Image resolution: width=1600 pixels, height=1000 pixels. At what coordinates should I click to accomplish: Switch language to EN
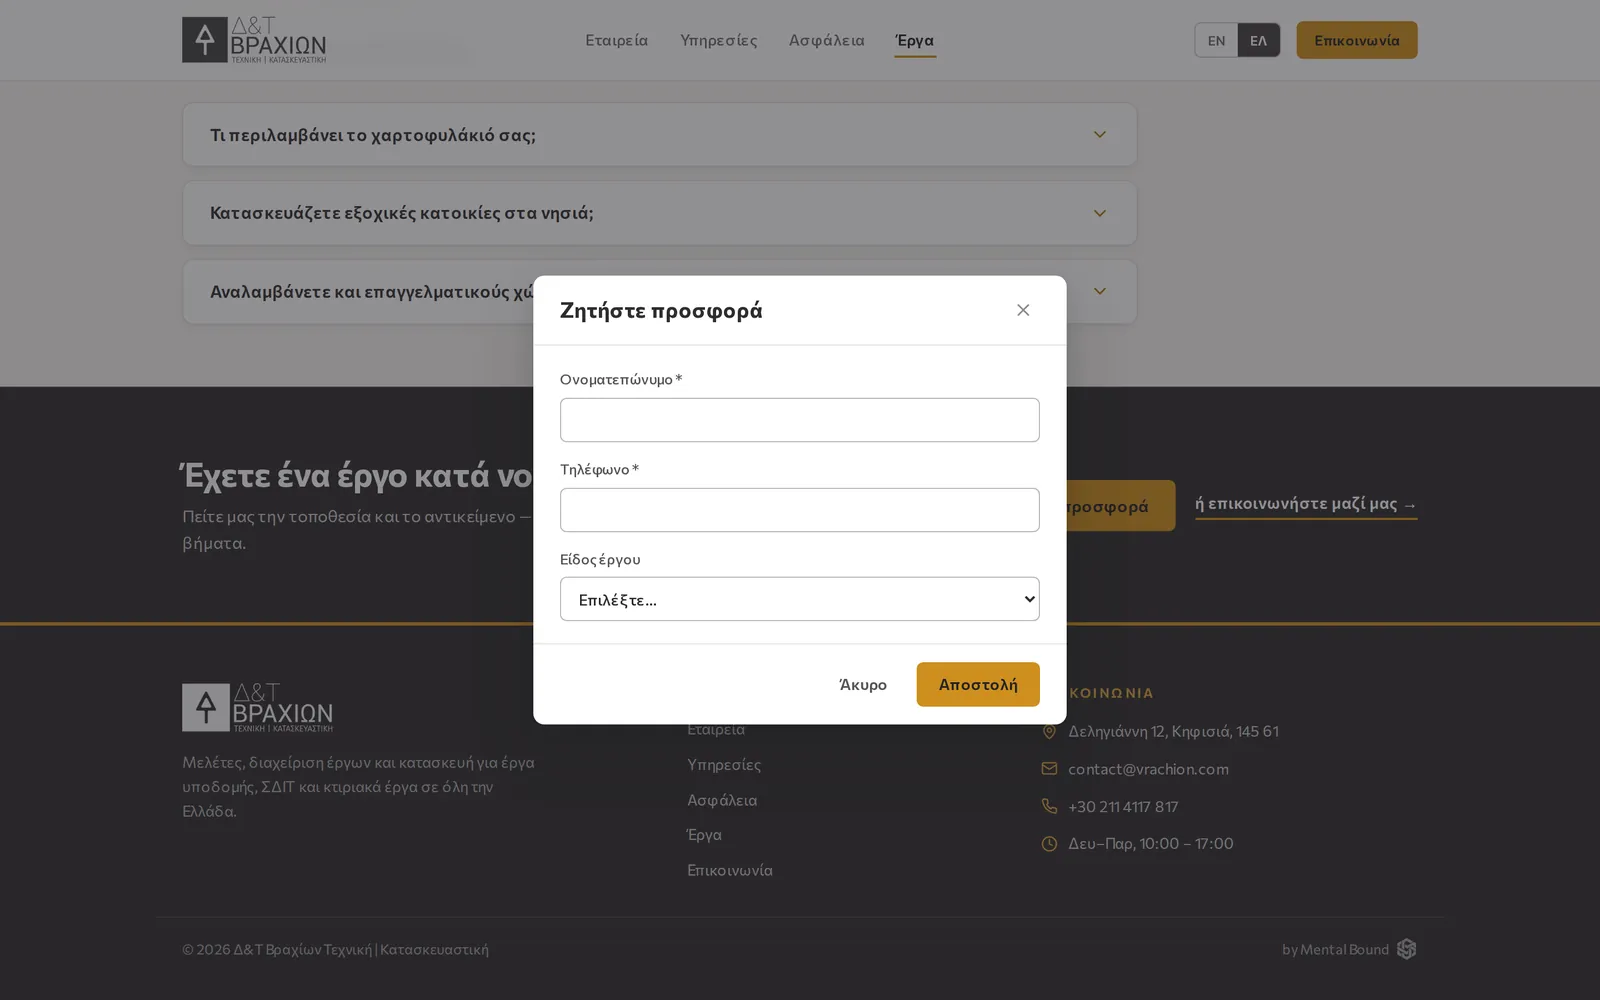pos(1216,41)
